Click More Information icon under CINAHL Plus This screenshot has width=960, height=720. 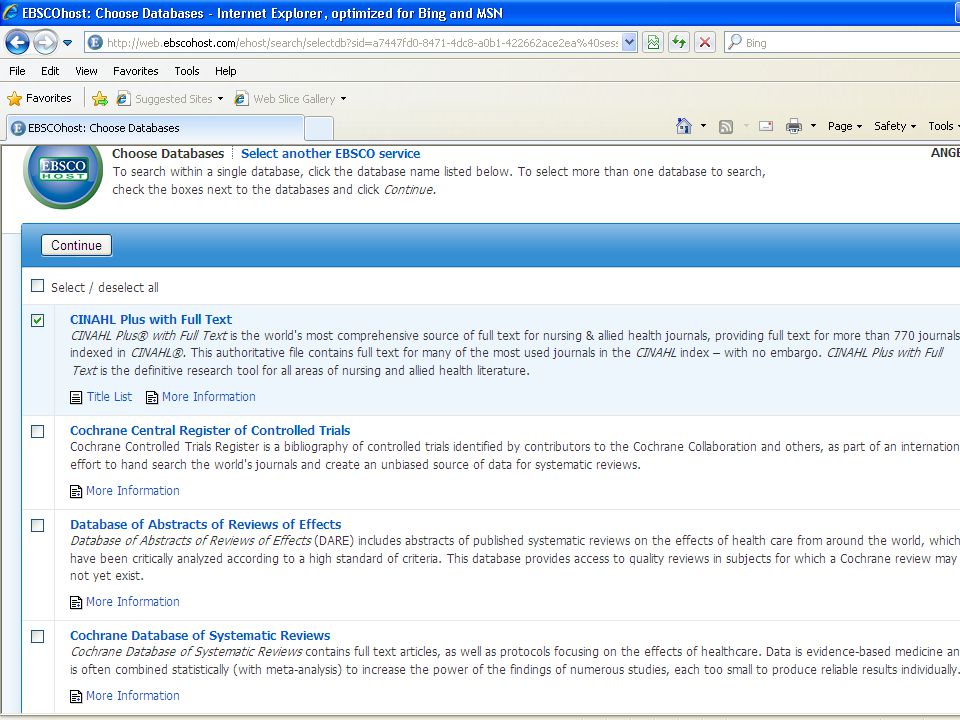[x=152, y=397]
